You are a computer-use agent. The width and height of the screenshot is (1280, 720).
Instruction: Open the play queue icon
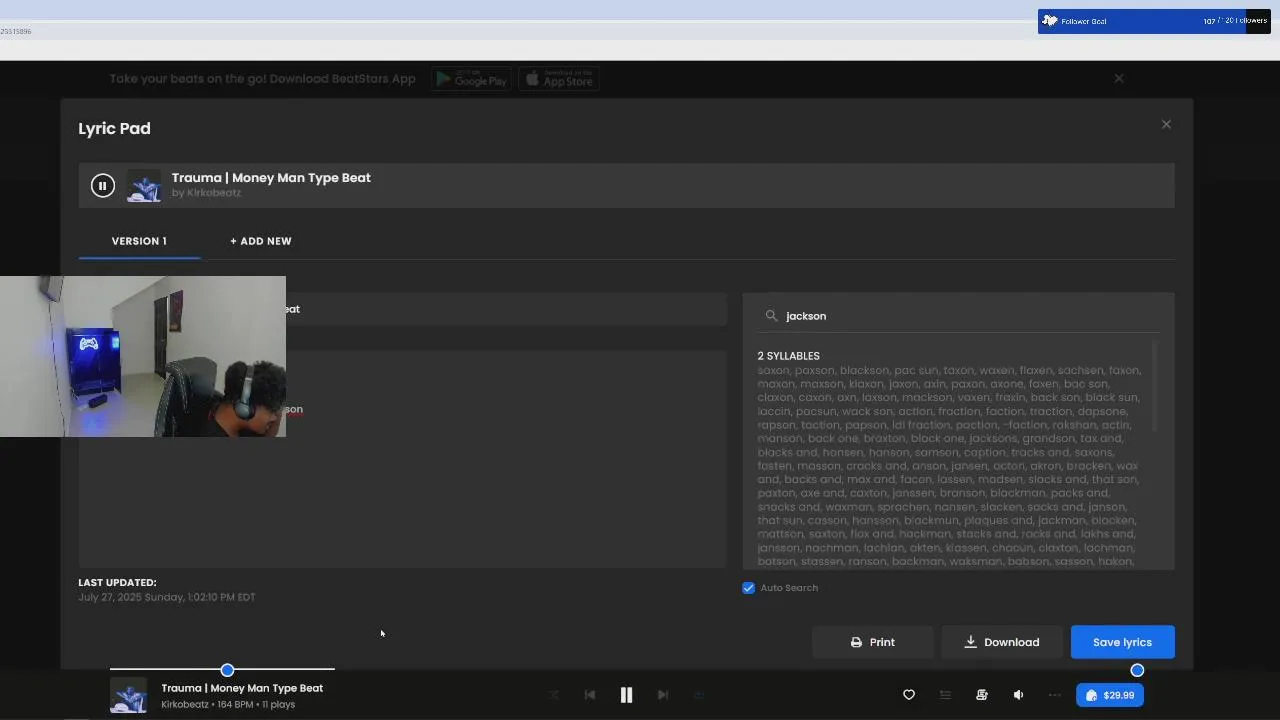(x=945, y=695)
